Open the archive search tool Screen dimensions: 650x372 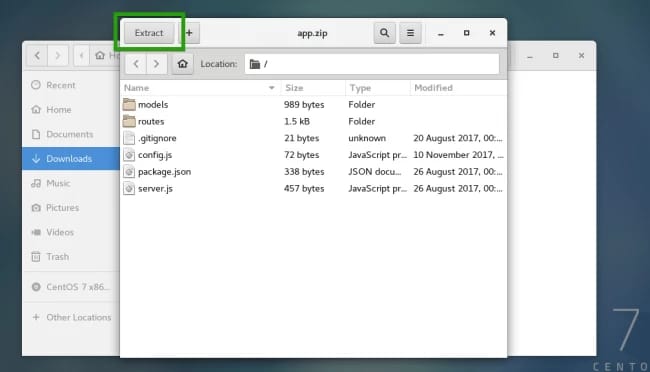tap(384, 33)
